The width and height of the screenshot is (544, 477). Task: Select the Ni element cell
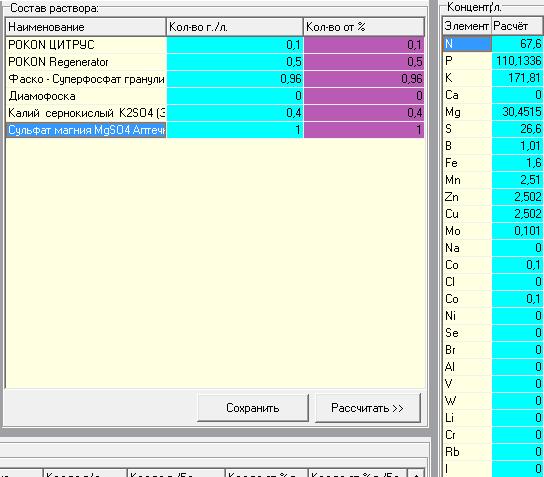coord(467,316)
